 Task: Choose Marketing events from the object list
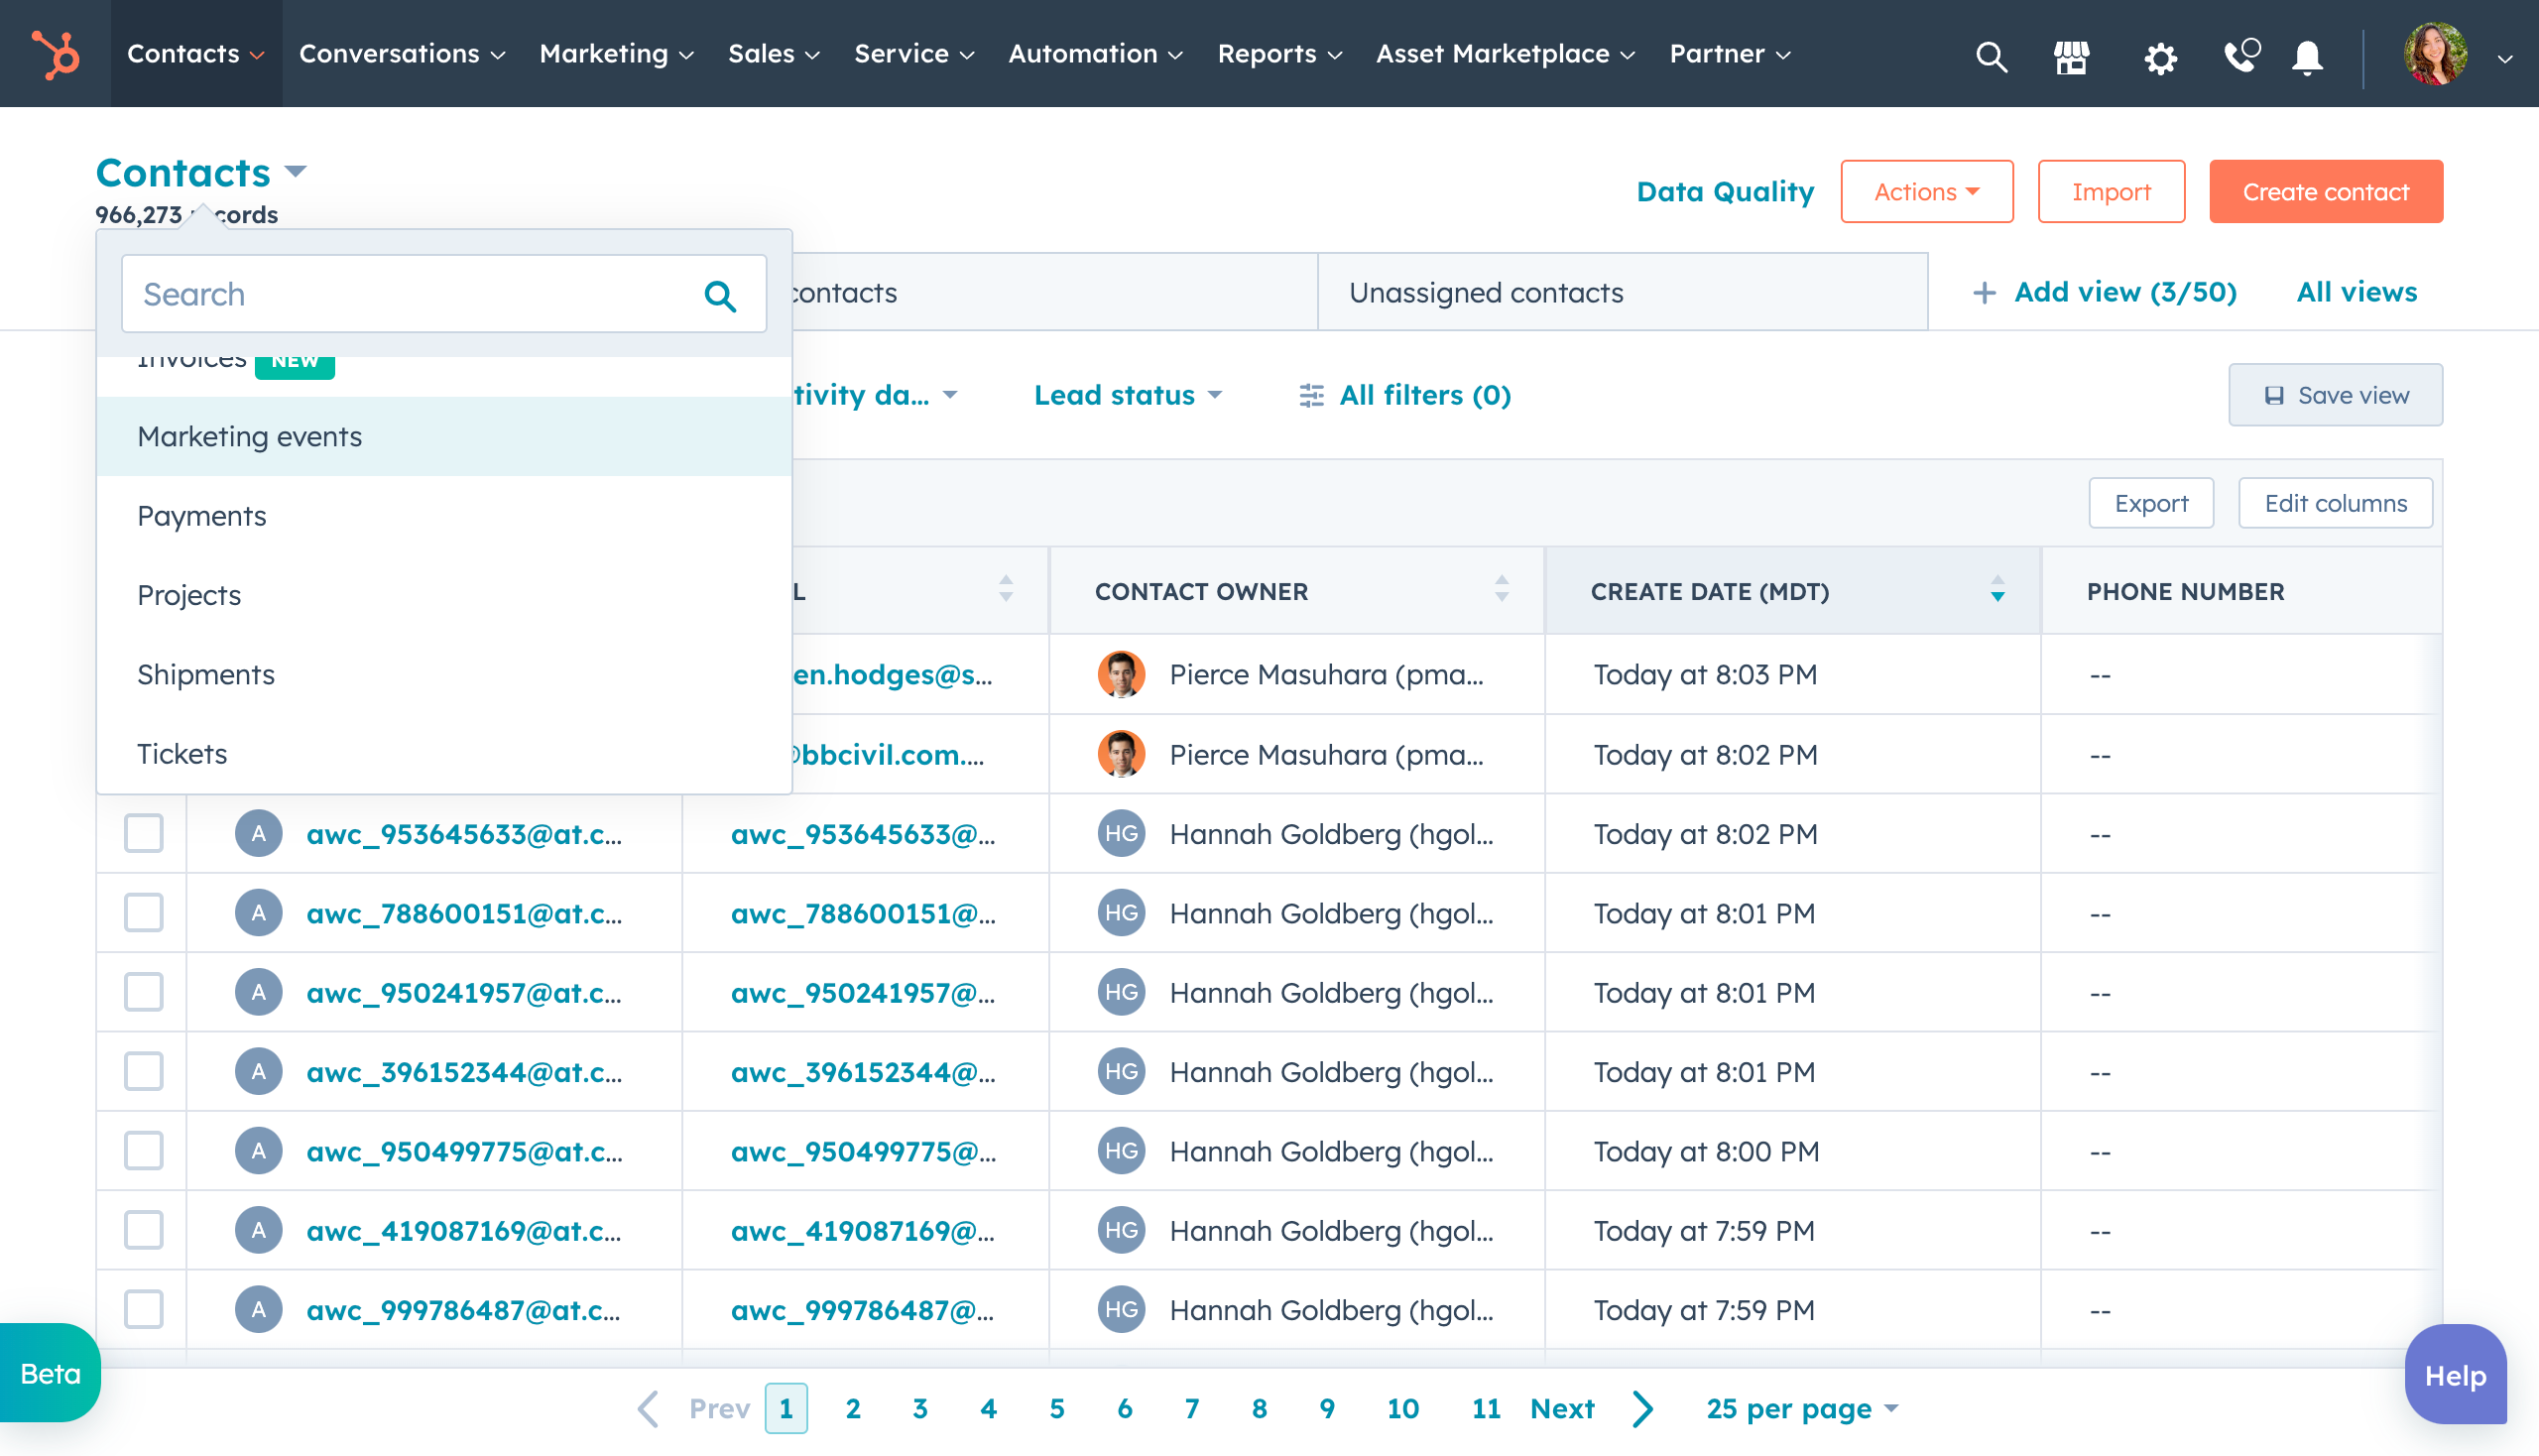point(444,436)
